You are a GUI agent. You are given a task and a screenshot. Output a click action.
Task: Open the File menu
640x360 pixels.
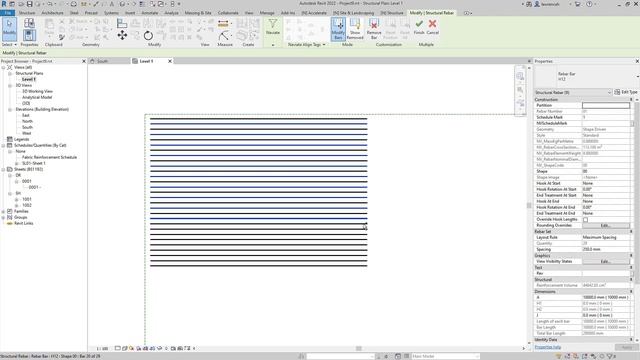click(x=7, y=13)
